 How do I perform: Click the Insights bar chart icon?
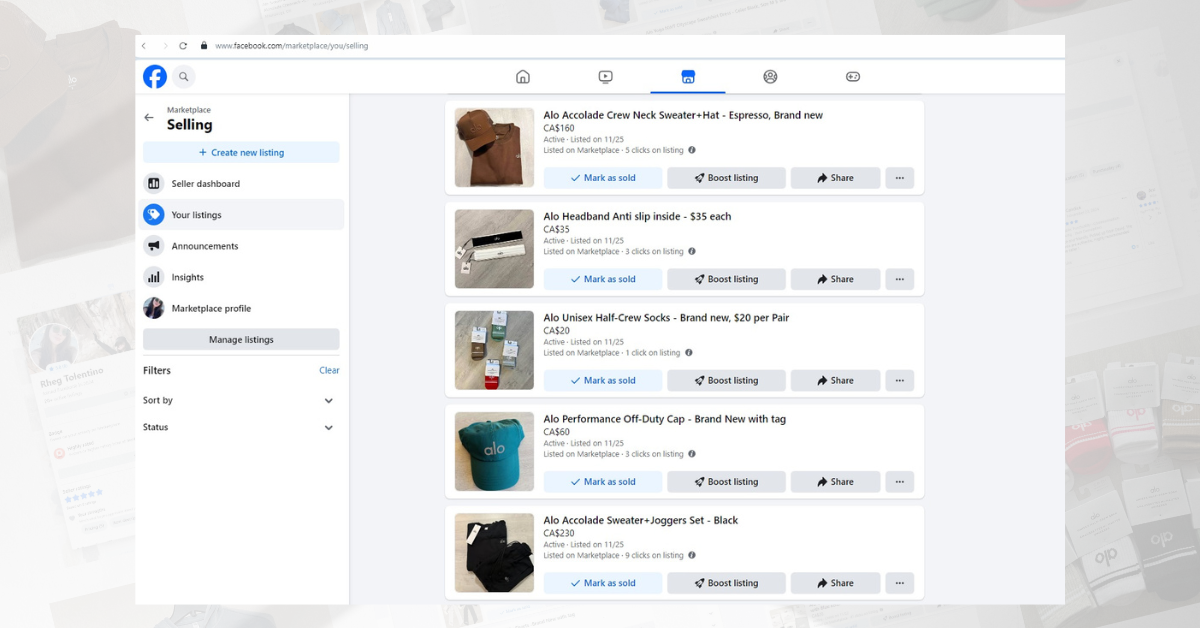(154, 277)
